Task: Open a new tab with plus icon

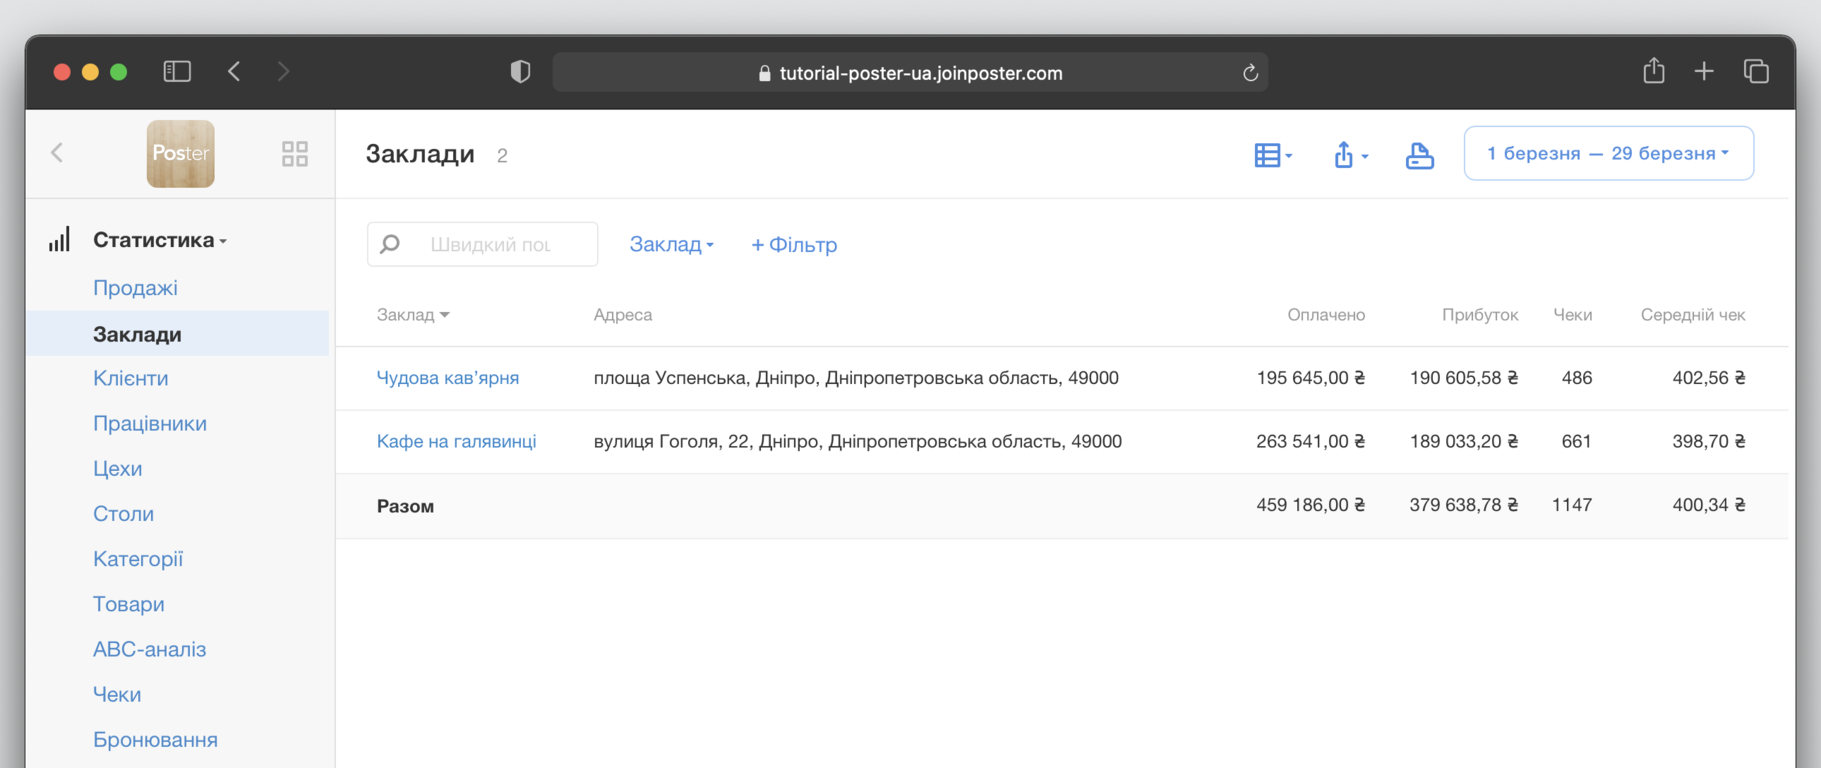Action: click(1704, 71)
